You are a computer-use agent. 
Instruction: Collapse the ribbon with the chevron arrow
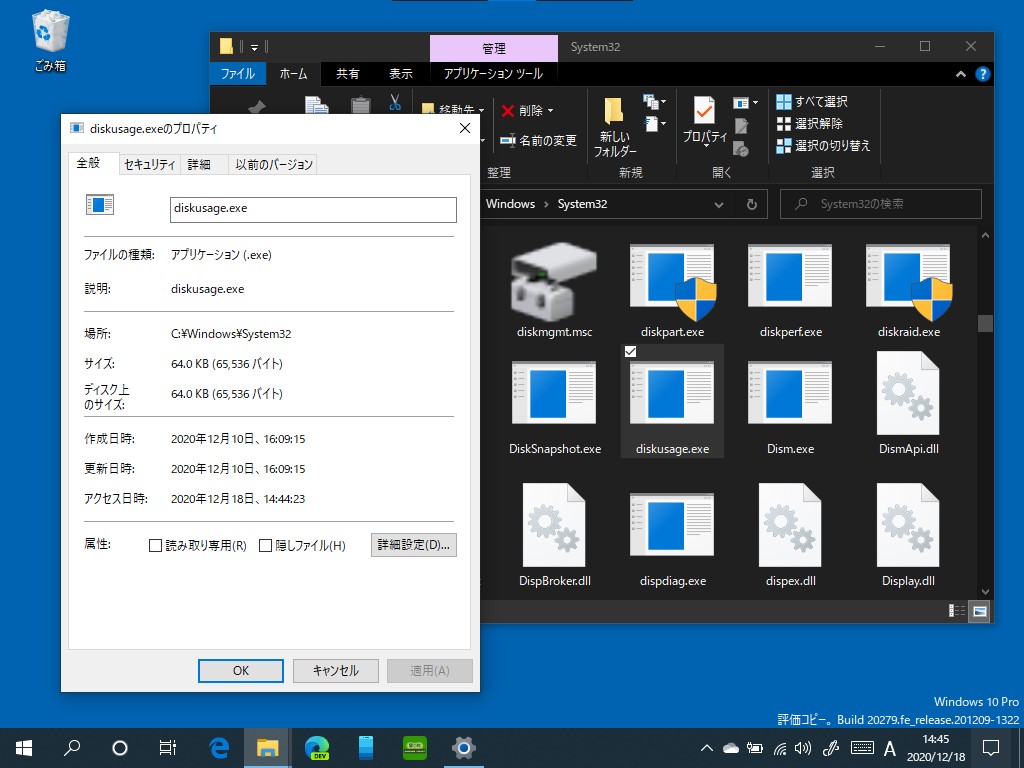coord(959,73)
